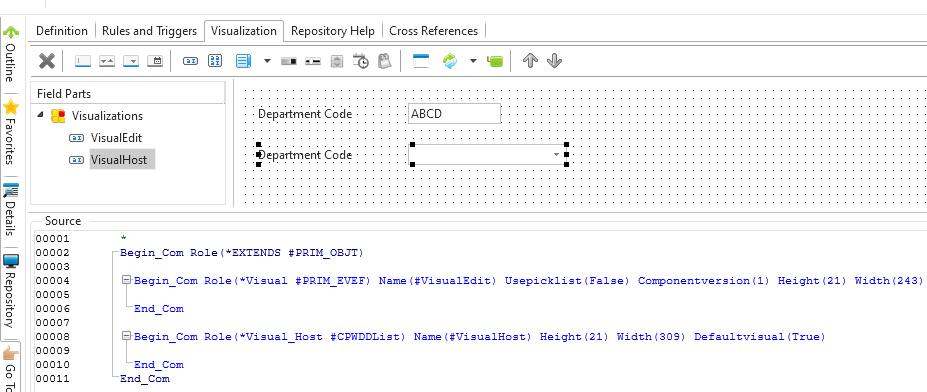Screen dimensions: 927x392
Task: Click Usepicklist(False) in source line 4
Action: 568,281
